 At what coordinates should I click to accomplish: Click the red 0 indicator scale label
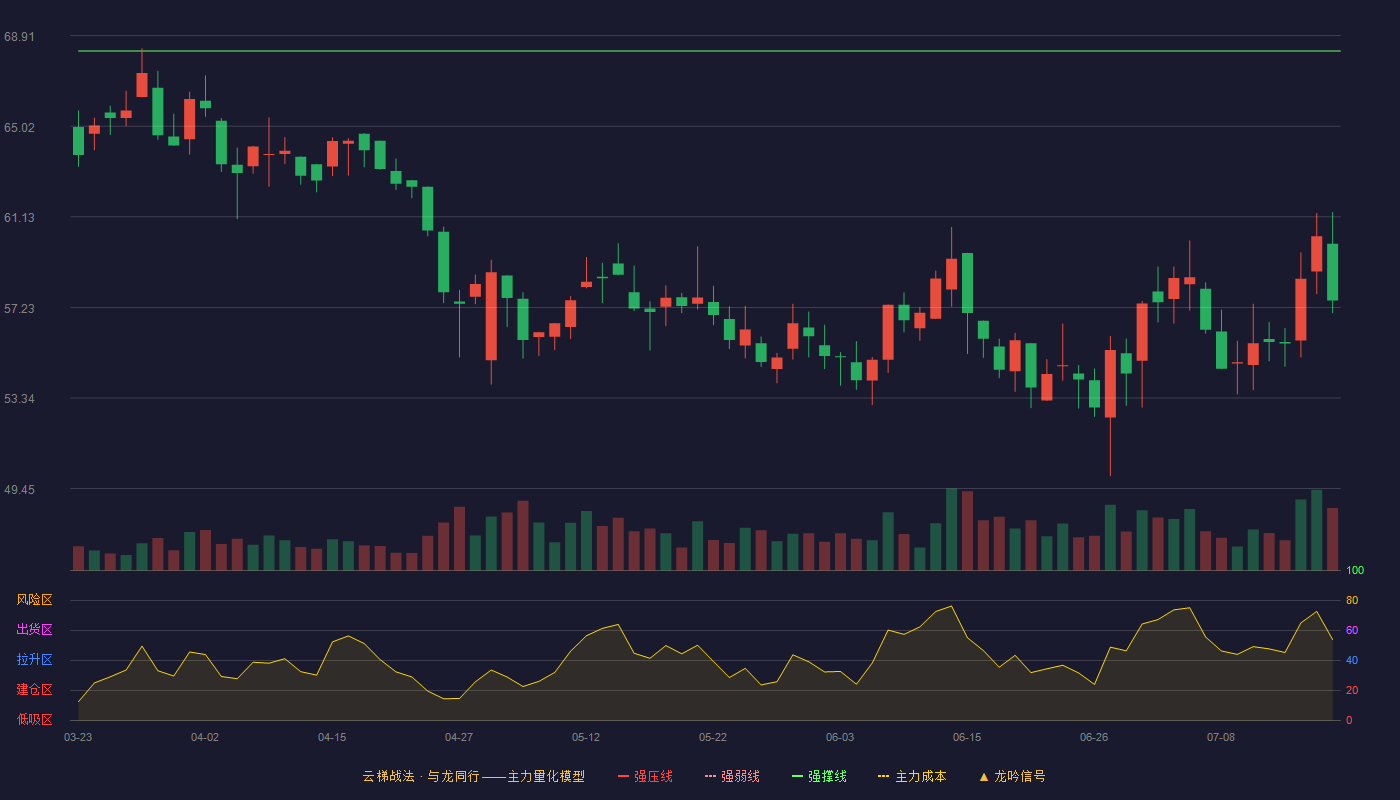1349,720
